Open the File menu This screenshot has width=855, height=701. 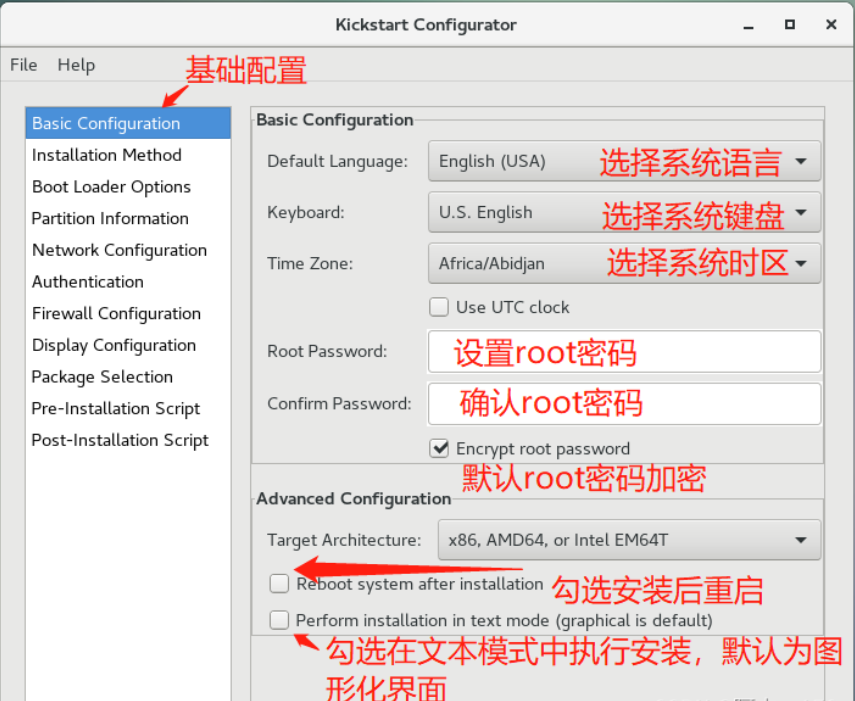point(23,65)
